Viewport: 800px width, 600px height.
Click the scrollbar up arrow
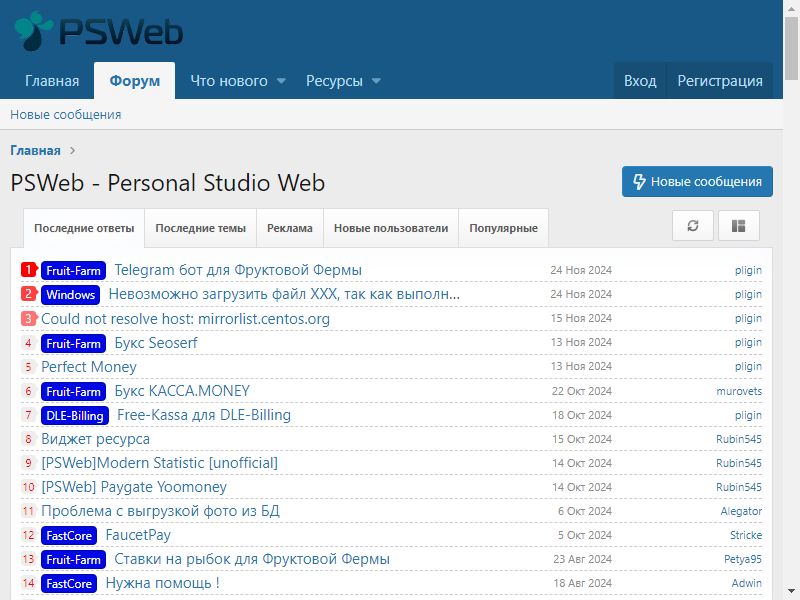(791, 8)
